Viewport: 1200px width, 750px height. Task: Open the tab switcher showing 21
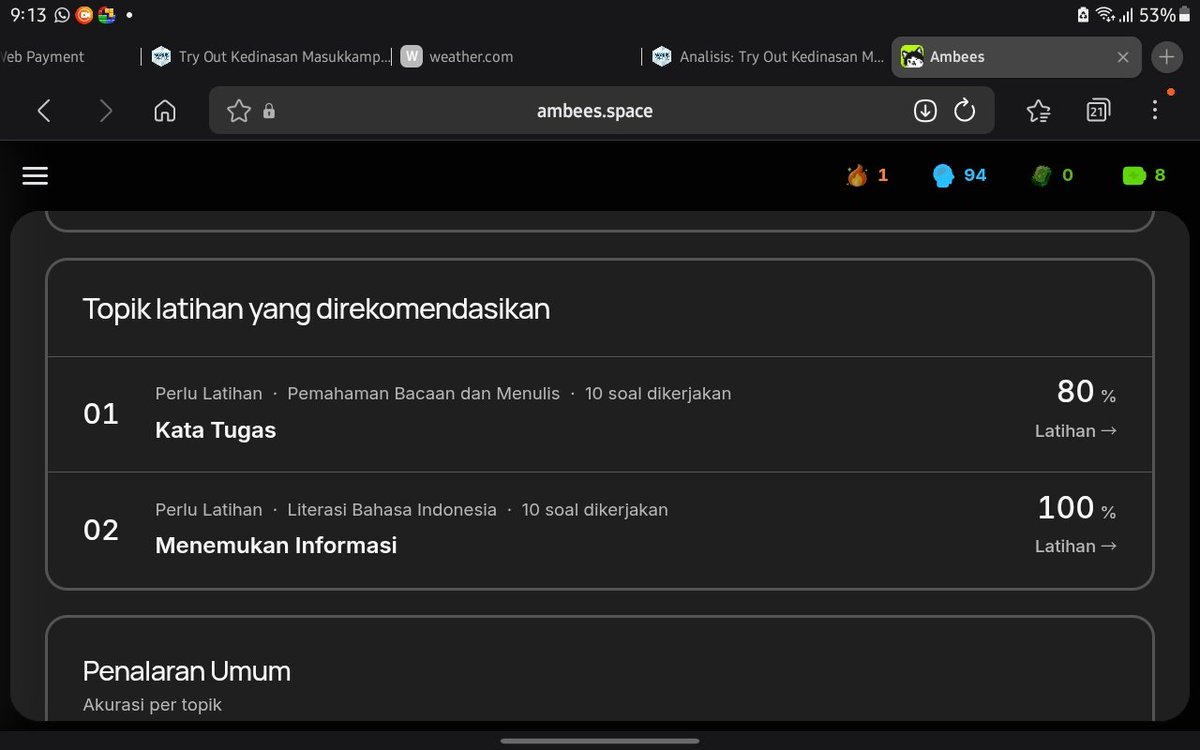(1098, 111)
